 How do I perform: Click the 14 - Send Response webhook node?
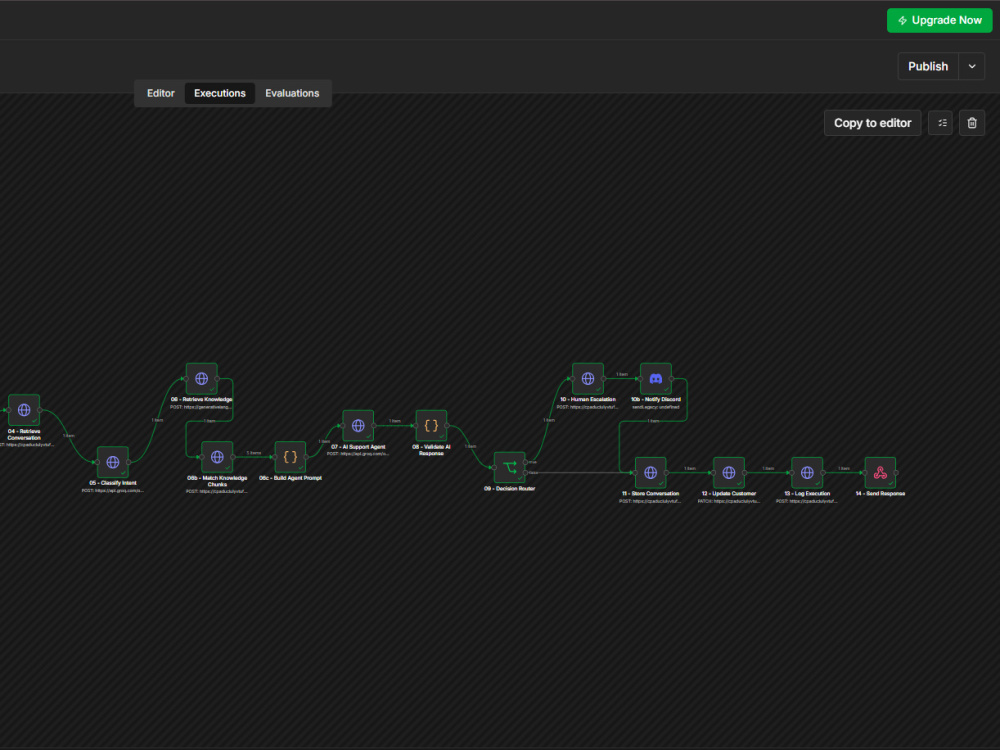(x=880, y=473)
